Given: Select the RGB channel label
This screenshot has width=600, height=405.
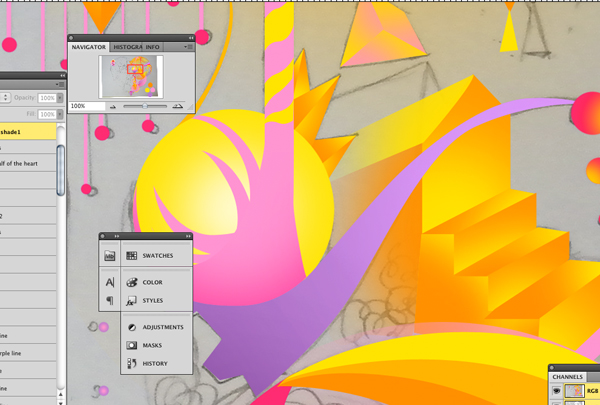Looking at the screenshot, I should coord(592,391).
